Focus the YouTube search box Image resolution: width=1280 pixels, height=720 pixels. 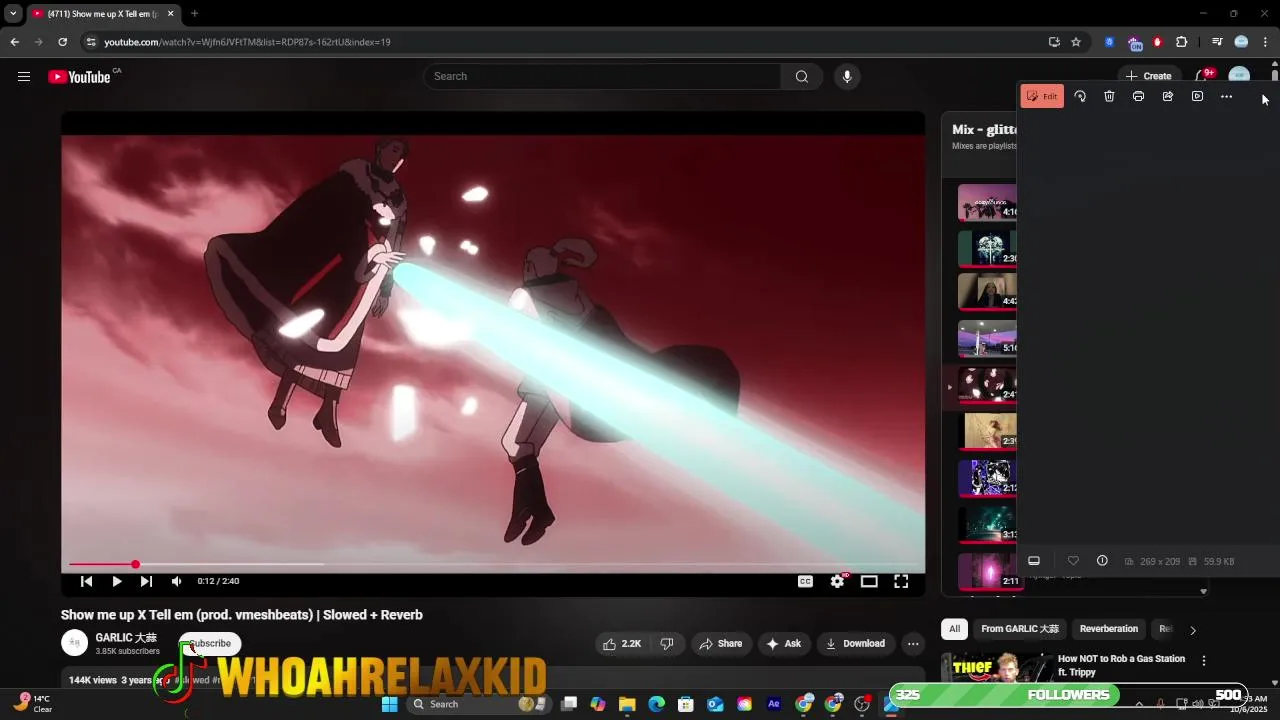603,77
